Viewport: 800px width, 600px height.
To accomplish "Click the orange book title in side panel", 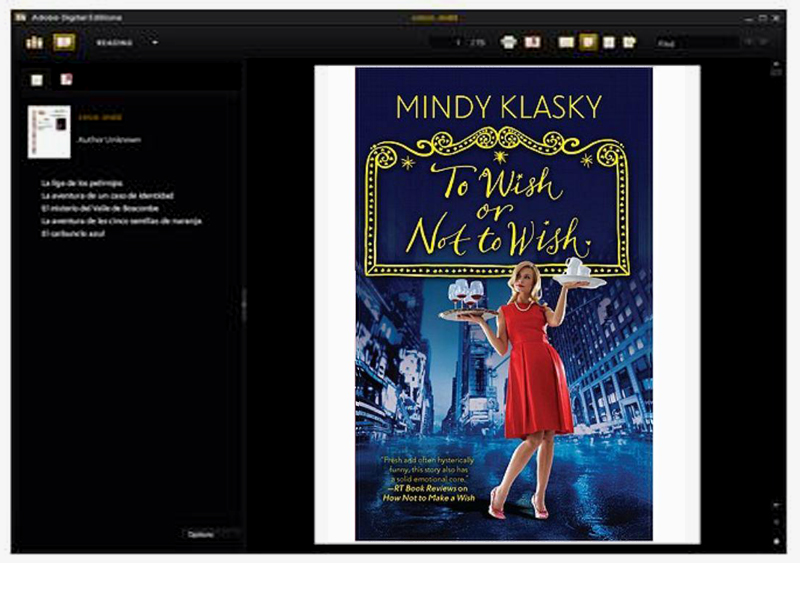I will [100, 117].
